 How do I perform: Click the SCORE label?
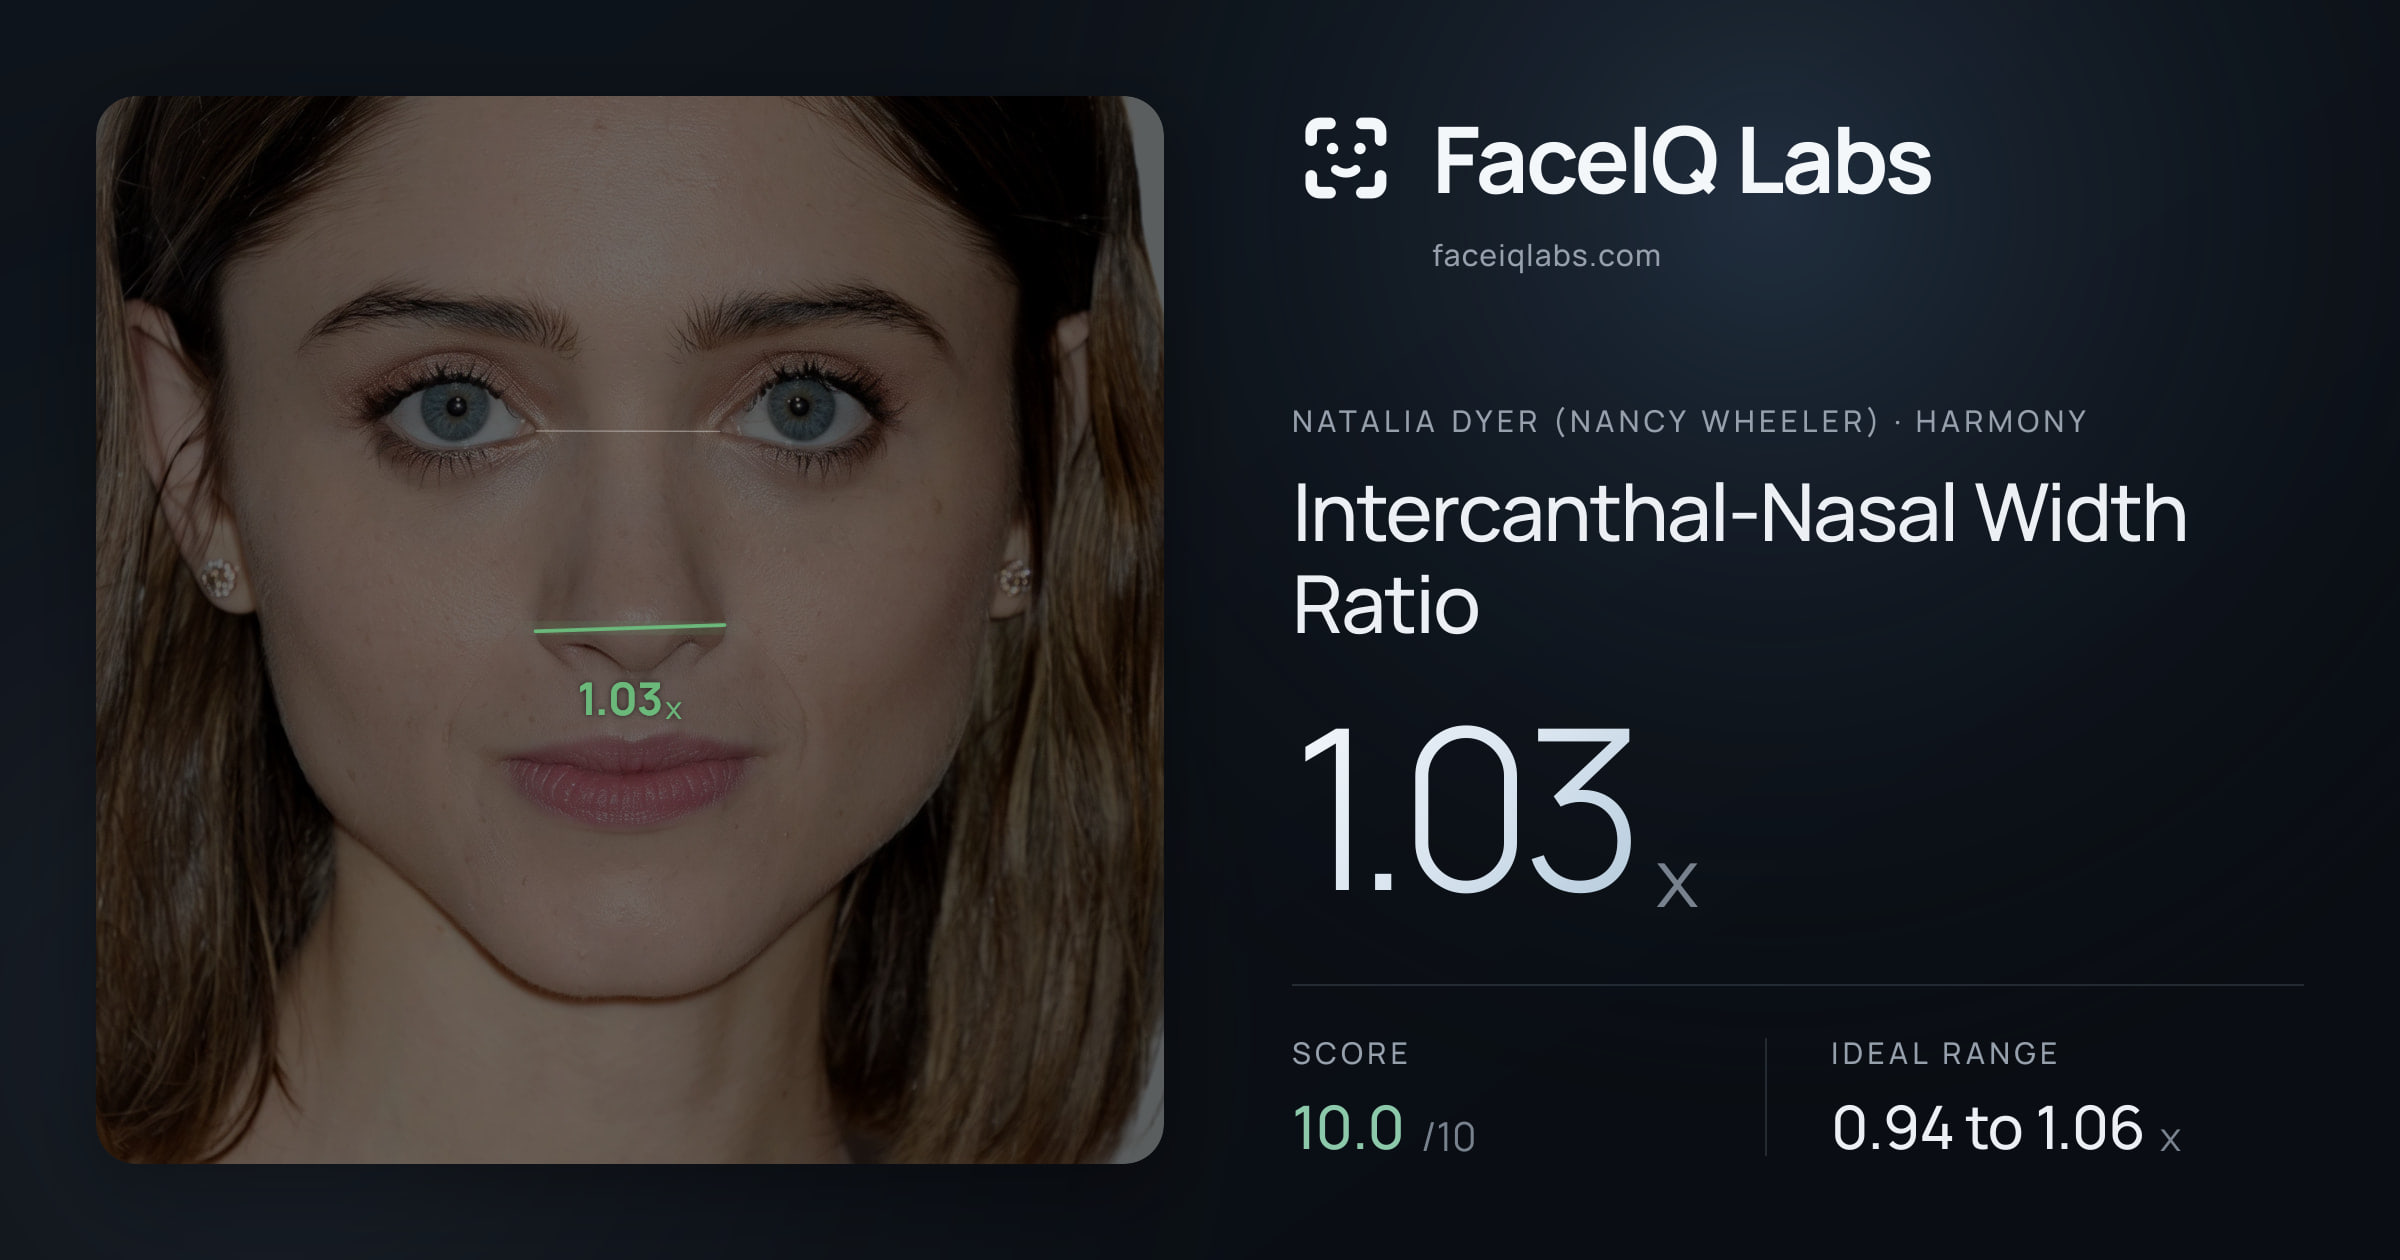tap(1350, 1053)
